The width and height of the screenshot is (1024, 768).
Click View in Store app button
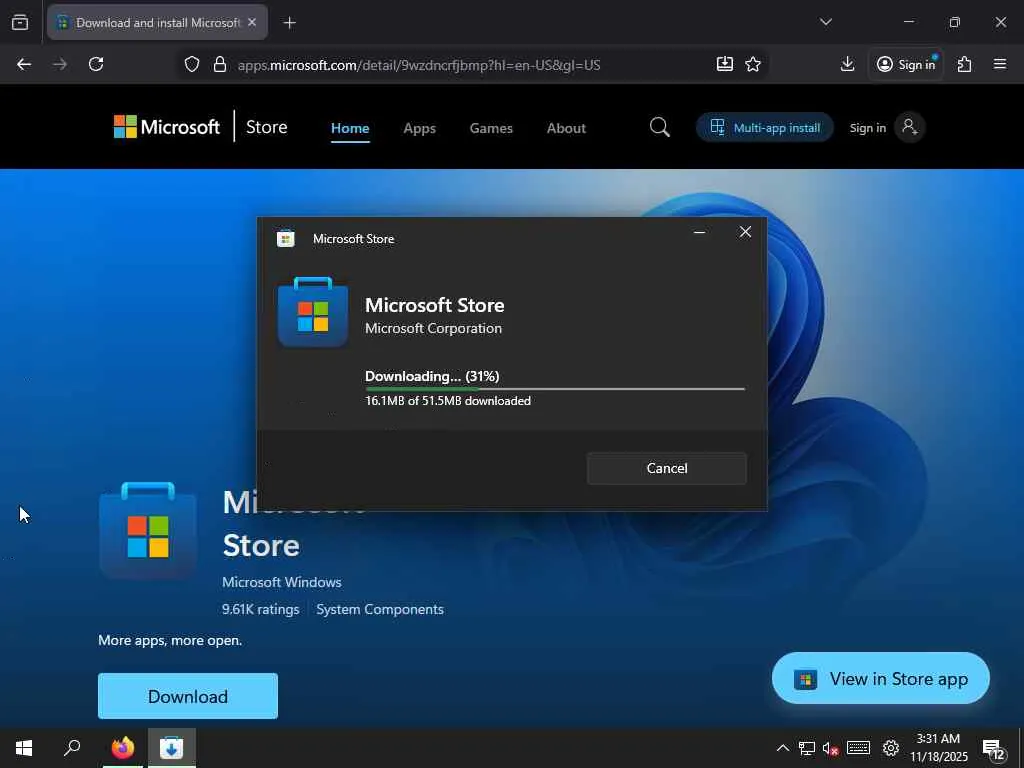880,679
